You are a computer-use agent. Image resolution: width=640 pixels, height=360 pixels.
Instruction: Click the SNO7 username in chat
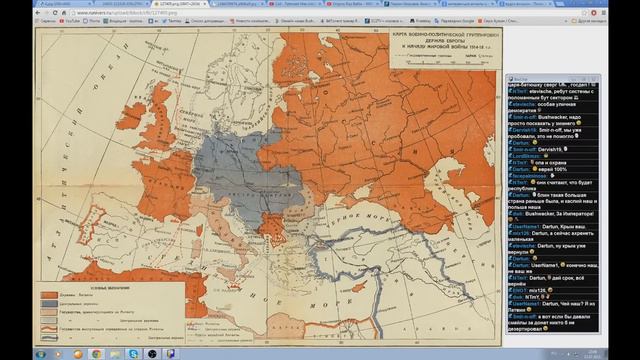[x=520, y=290]
